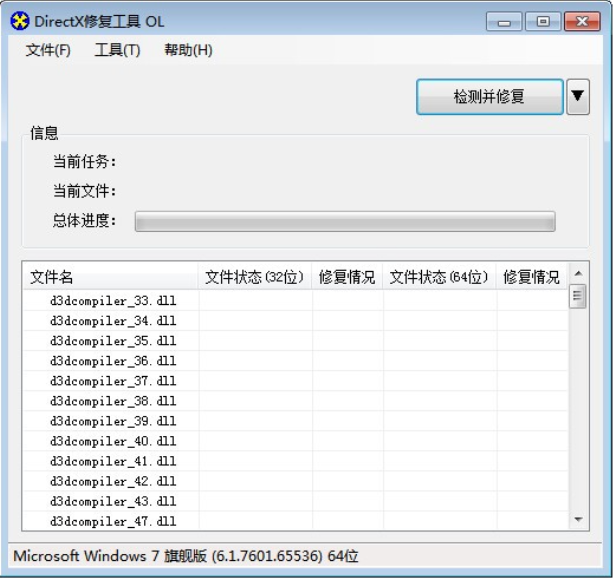Screen dimensions: 615x581
Task: Click the 总体进度 progress bar
Action: tap(345, 221)
